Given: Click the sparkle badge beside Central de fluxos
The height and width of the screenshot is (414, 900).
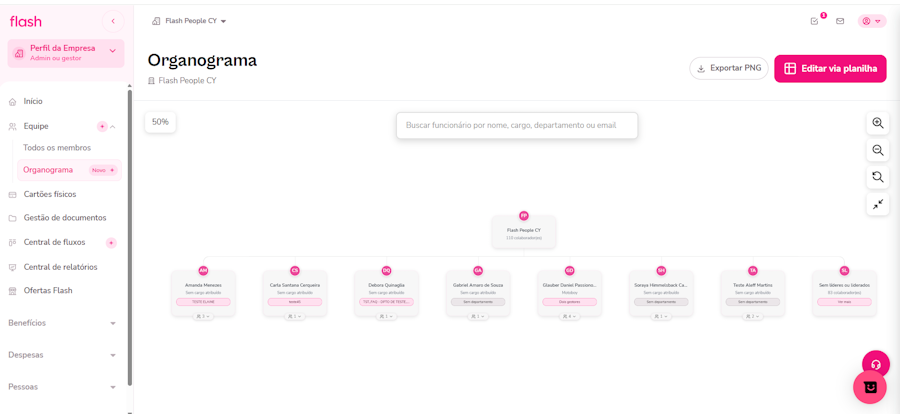Looking at the screenshot, I should point(111,243).
